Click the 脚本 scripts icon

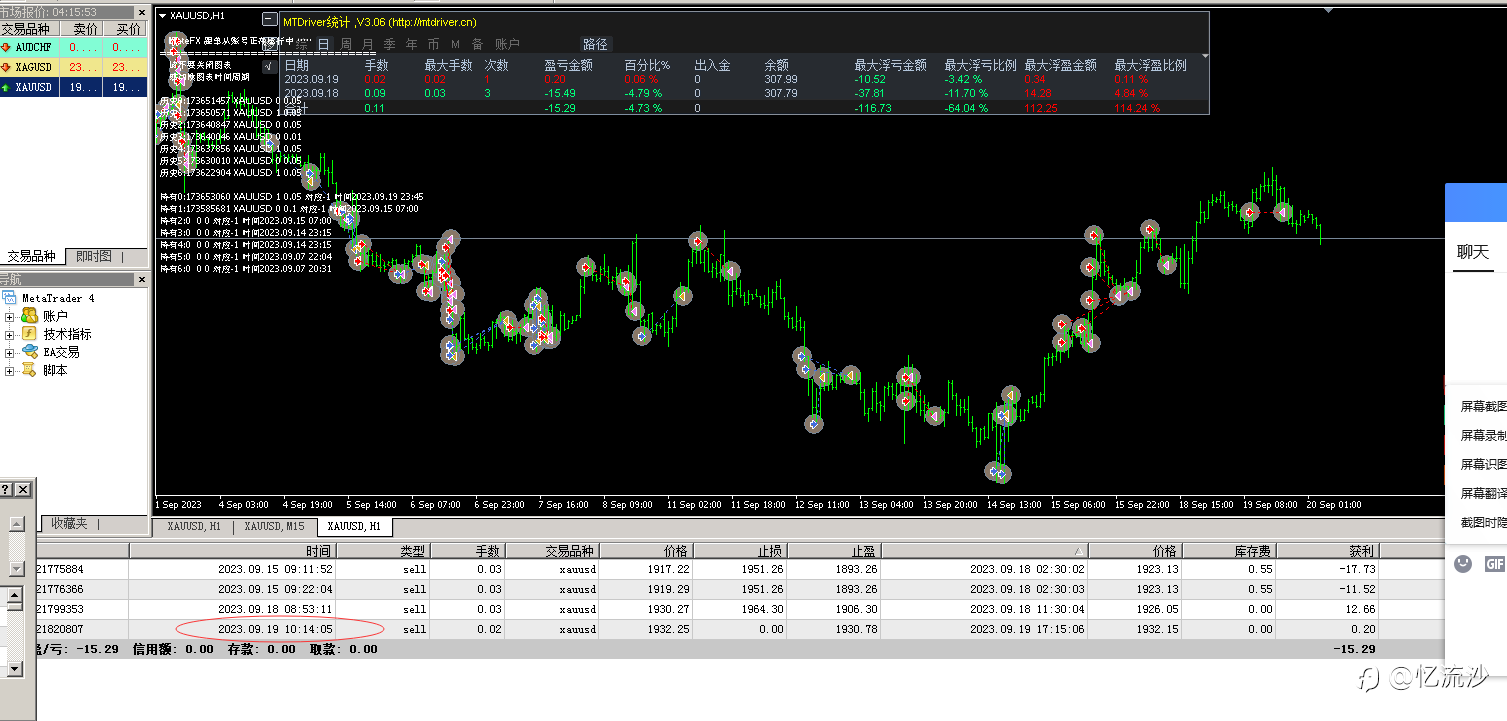30,370
